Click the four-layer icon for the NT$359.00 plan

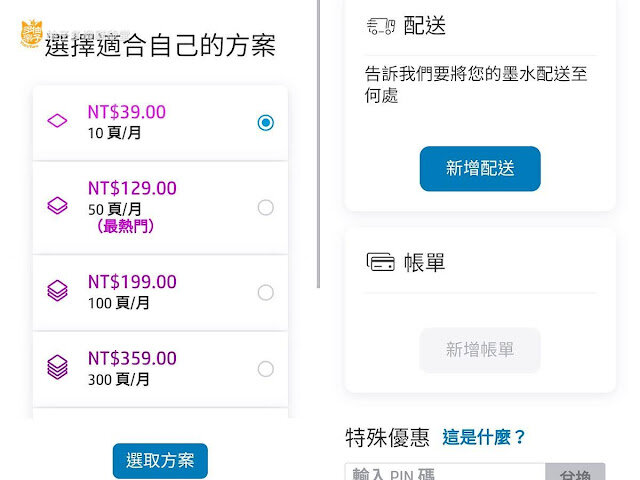pyautogui.click(x=57, y=368)
